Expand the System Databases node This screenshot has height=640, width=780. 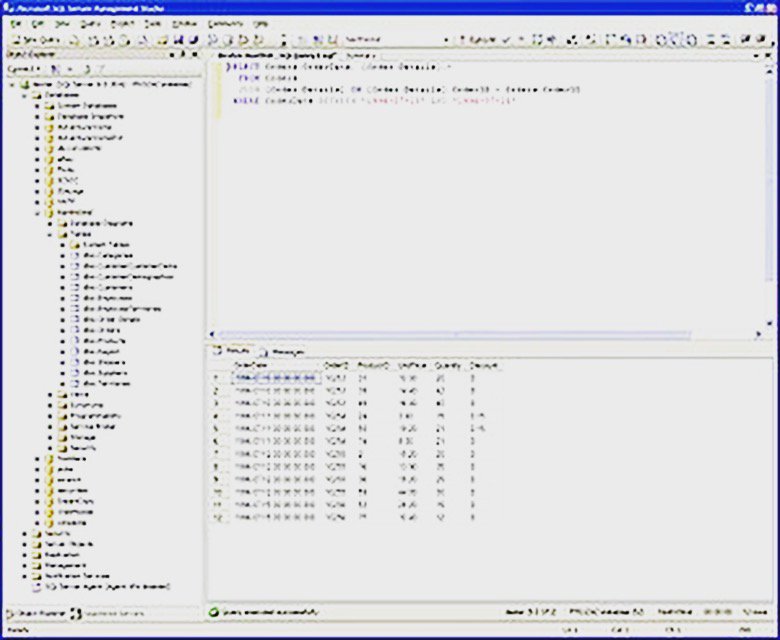click(37, 106)
